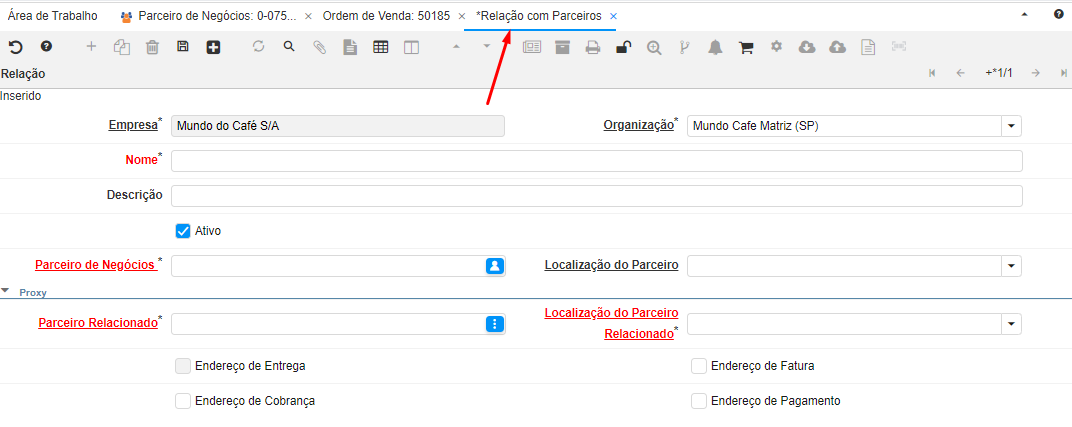Toggle grid view with the table icon

(x=380, y=47)
